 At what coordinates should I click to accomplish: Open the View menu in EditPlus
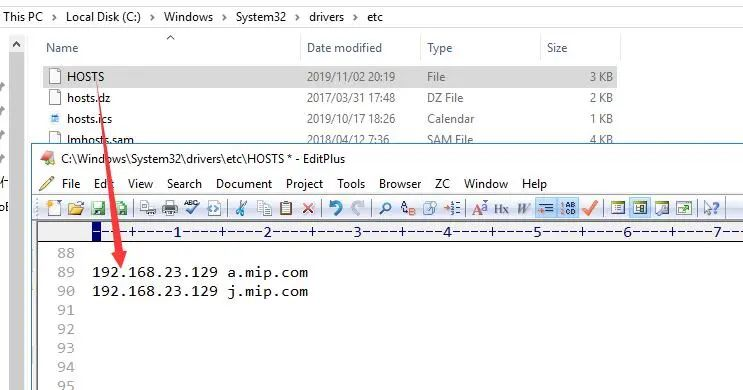[140, 184]
